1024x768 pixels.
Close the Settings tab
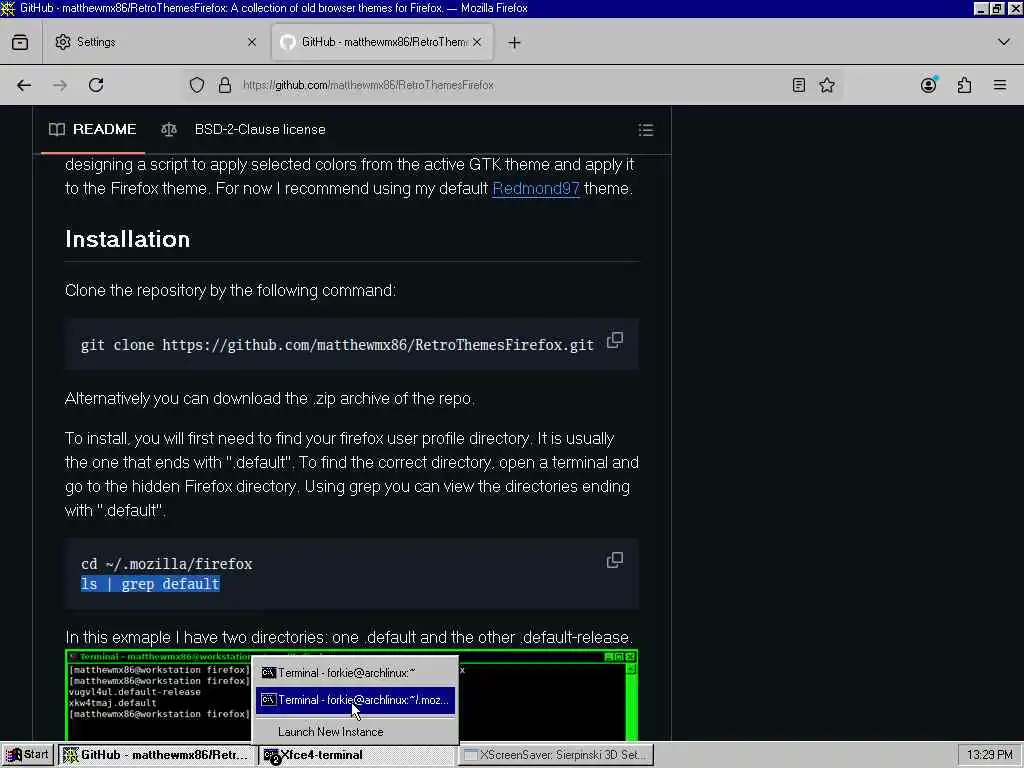pos(252,42)
